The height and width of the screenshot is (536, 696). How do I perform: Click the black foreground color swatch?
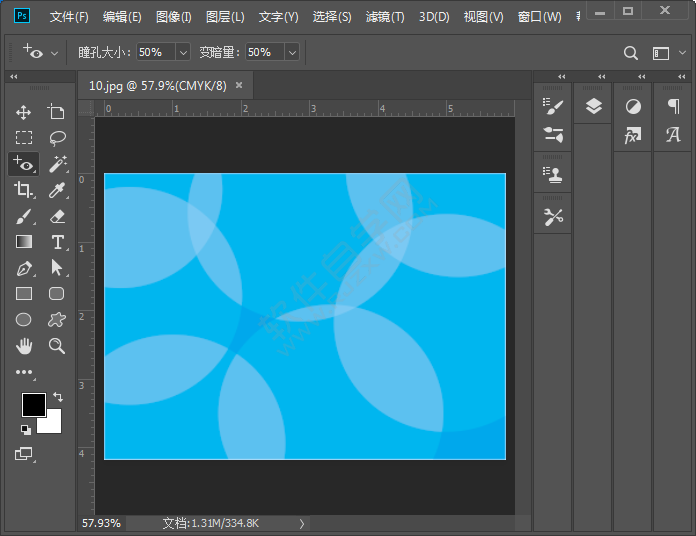34,404
